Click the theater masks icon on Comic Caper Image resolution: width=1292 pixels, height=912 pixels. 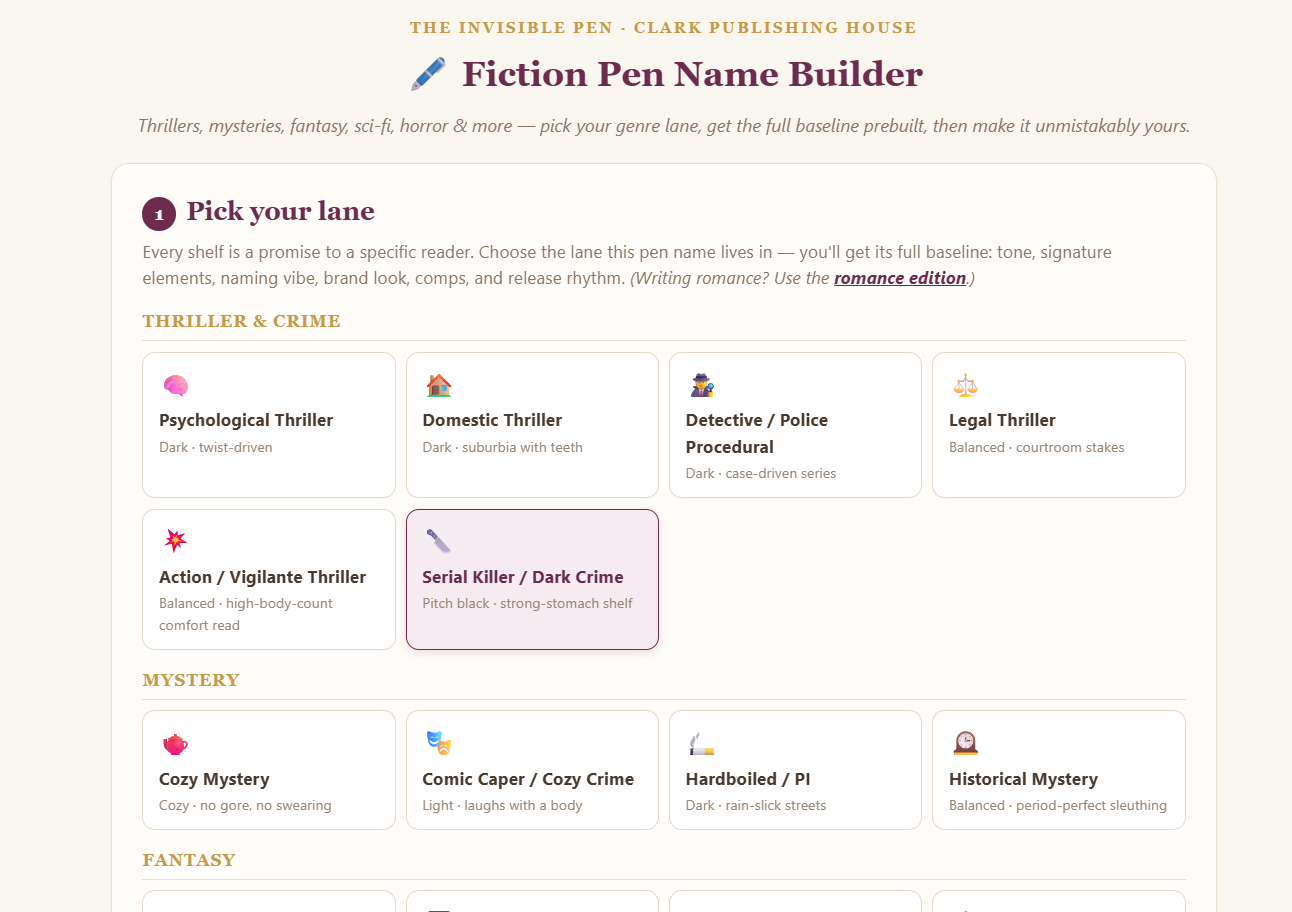pyautogui.click(x=439, y=743)
